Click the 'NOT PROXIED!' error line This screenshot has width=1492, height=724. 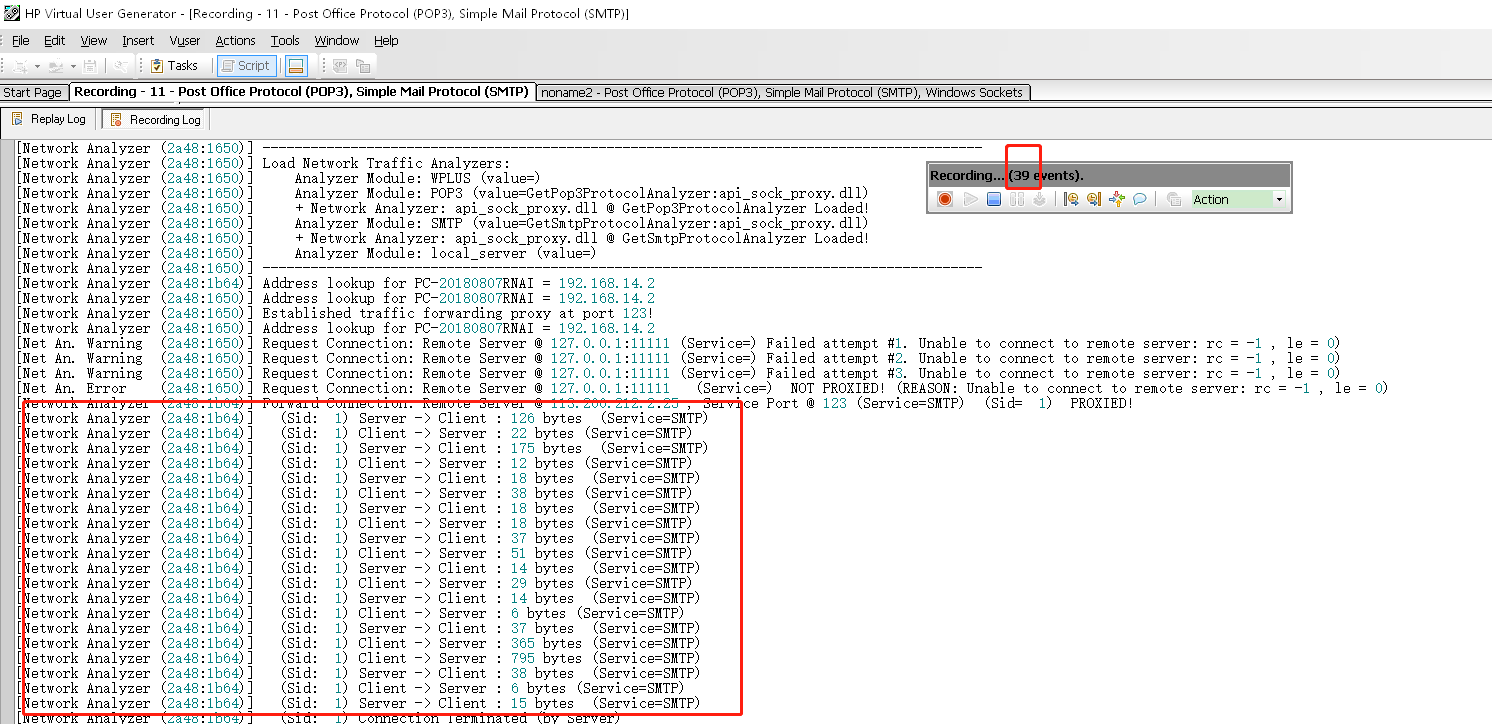tap(704, 388)
